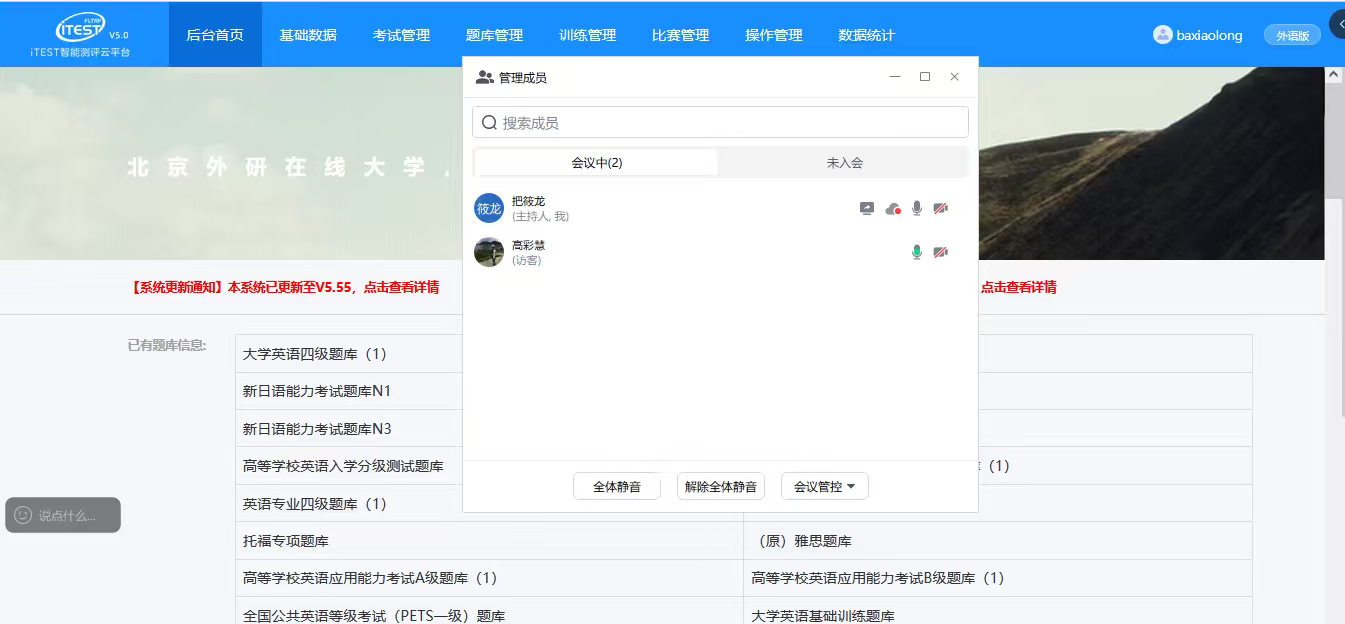Open the 会议管控 dropdown

click(824, 487)
